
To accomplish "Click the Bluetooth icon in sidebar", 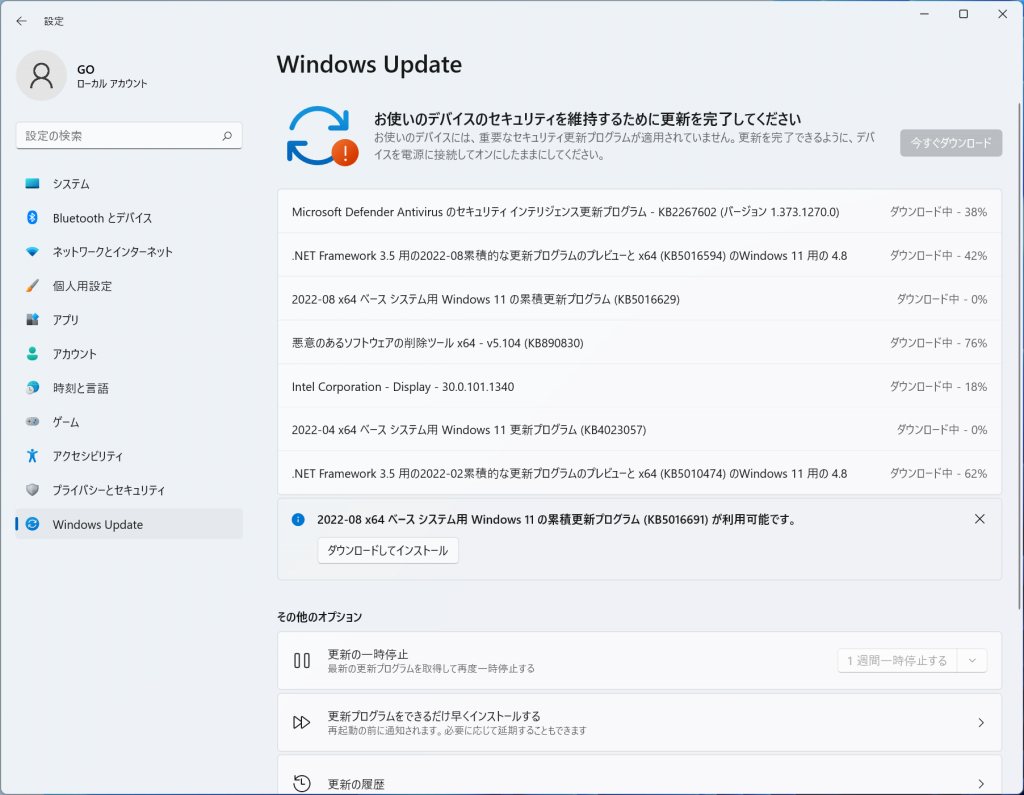I will tap(32, 218).
